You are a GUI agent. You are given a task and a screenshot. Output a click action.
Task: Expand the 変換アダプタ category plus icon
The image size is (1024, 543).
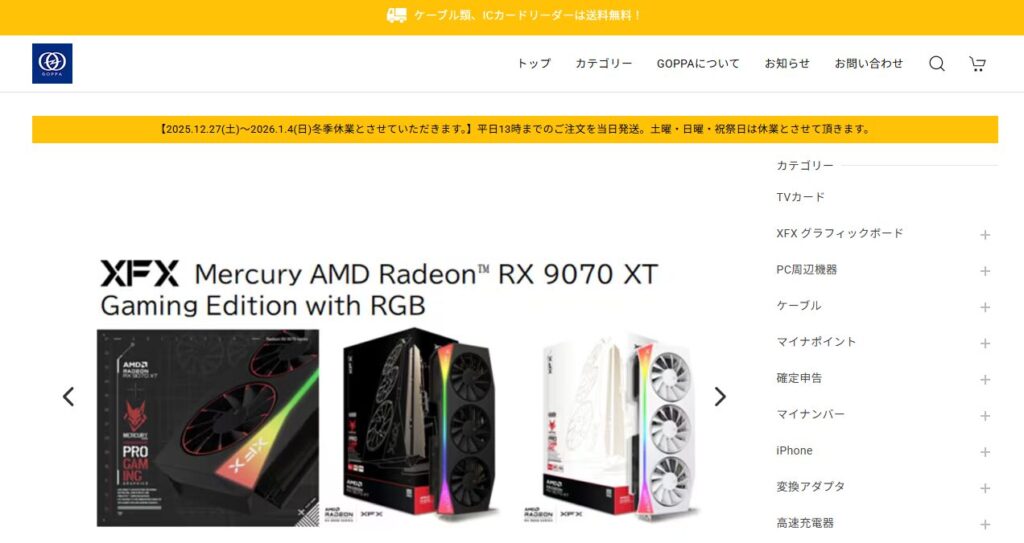pyautogui.click(x=985, y=488)
